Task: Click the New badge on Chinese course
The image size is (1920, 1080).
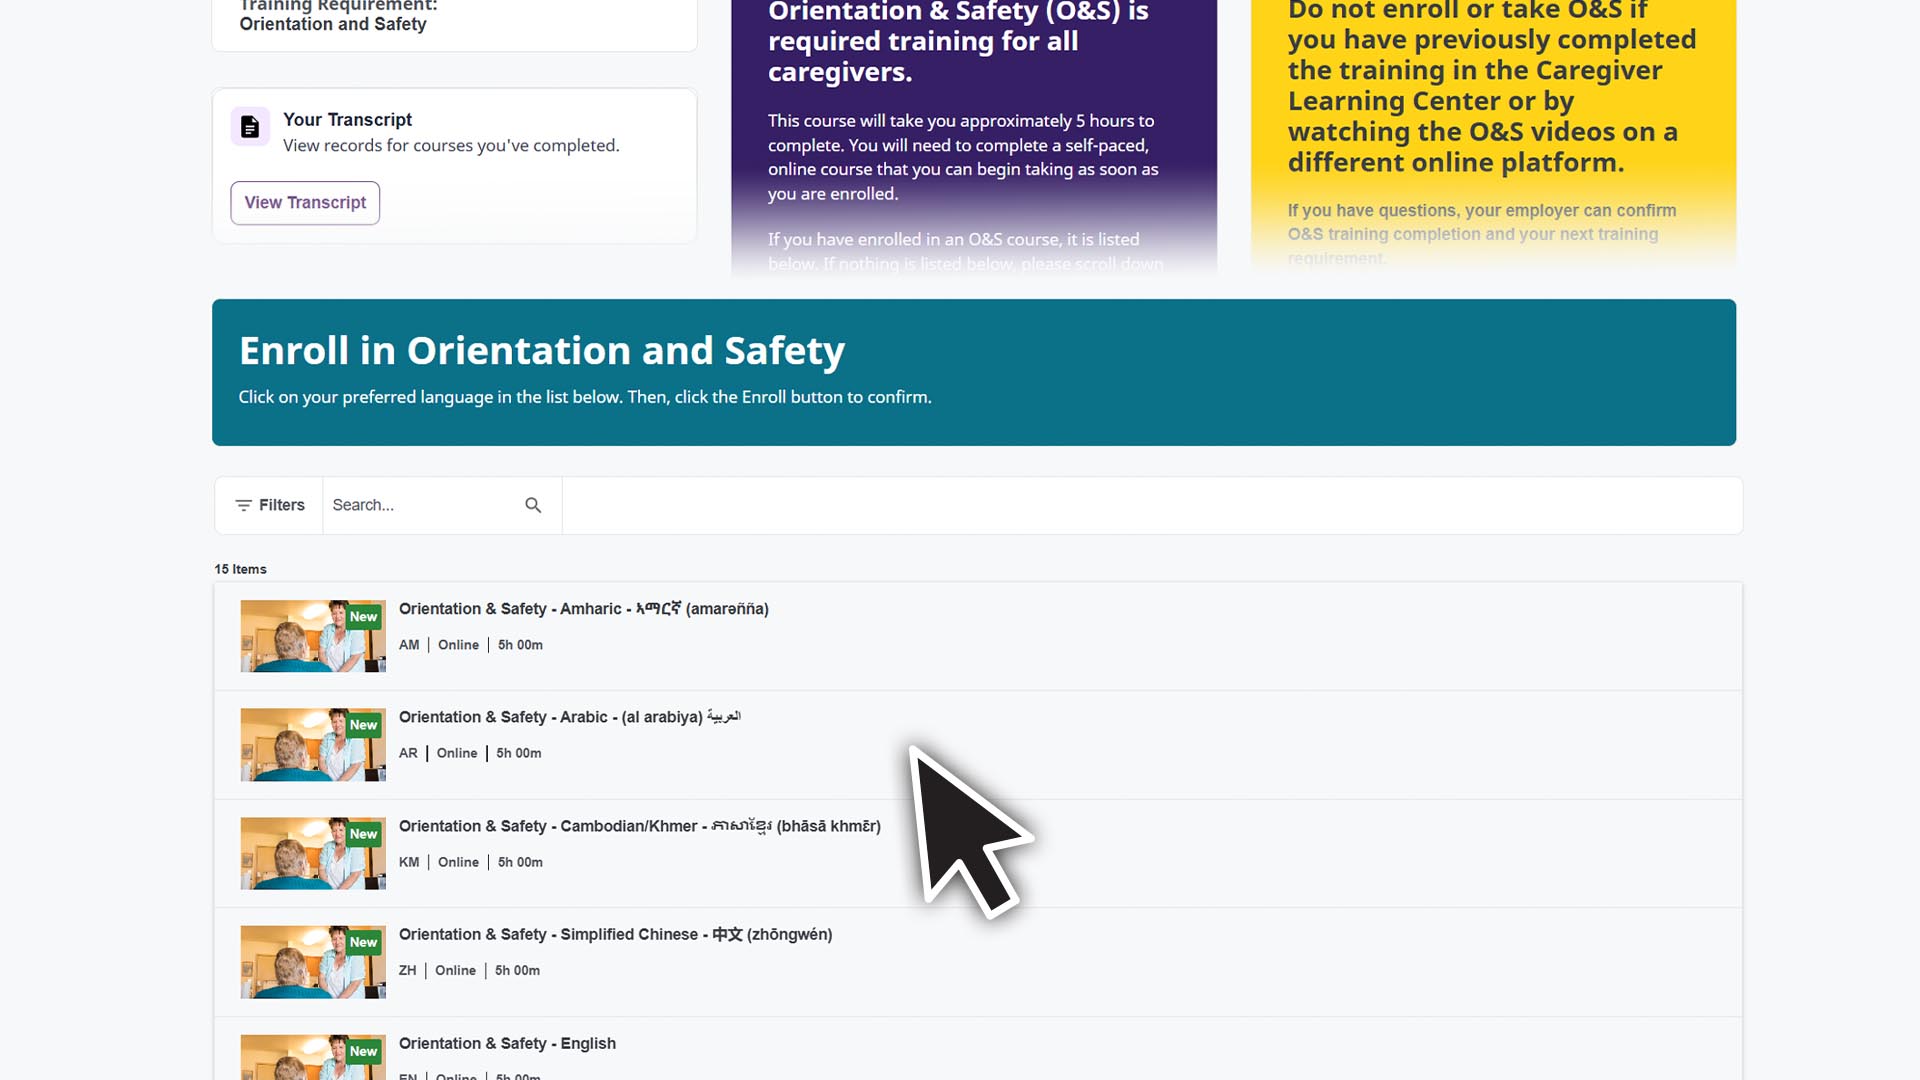Action: [363, 942]
